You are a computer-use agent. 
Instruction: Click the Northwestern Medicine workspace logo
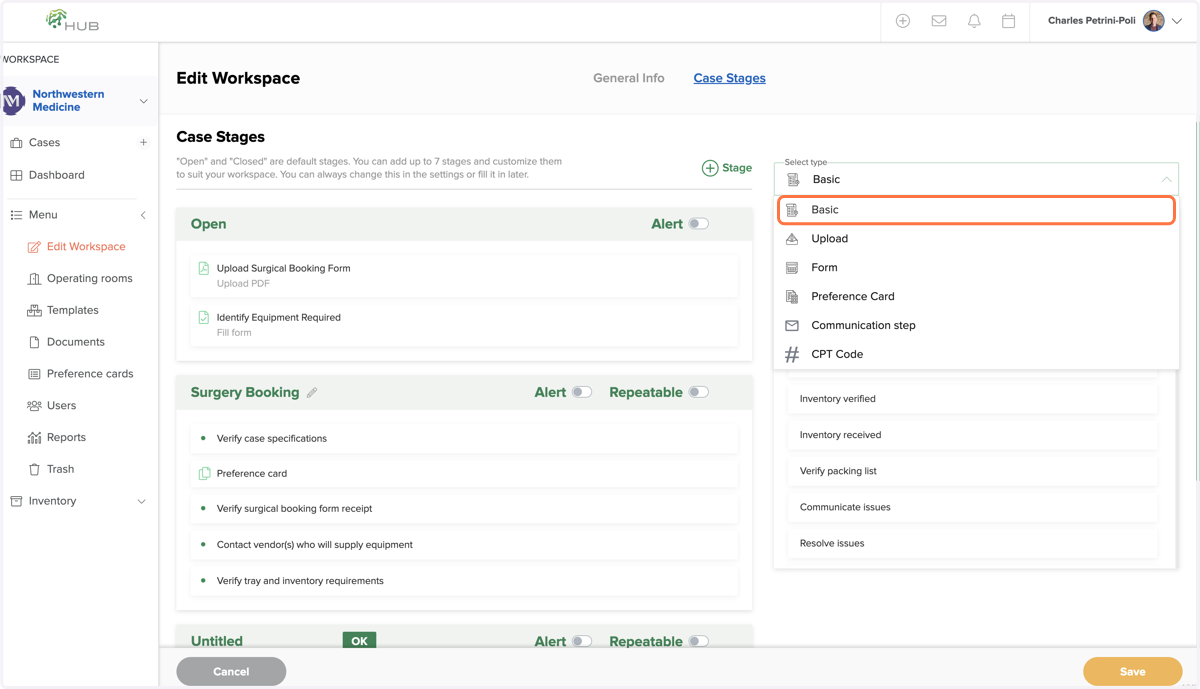click(x=13, y=101)
